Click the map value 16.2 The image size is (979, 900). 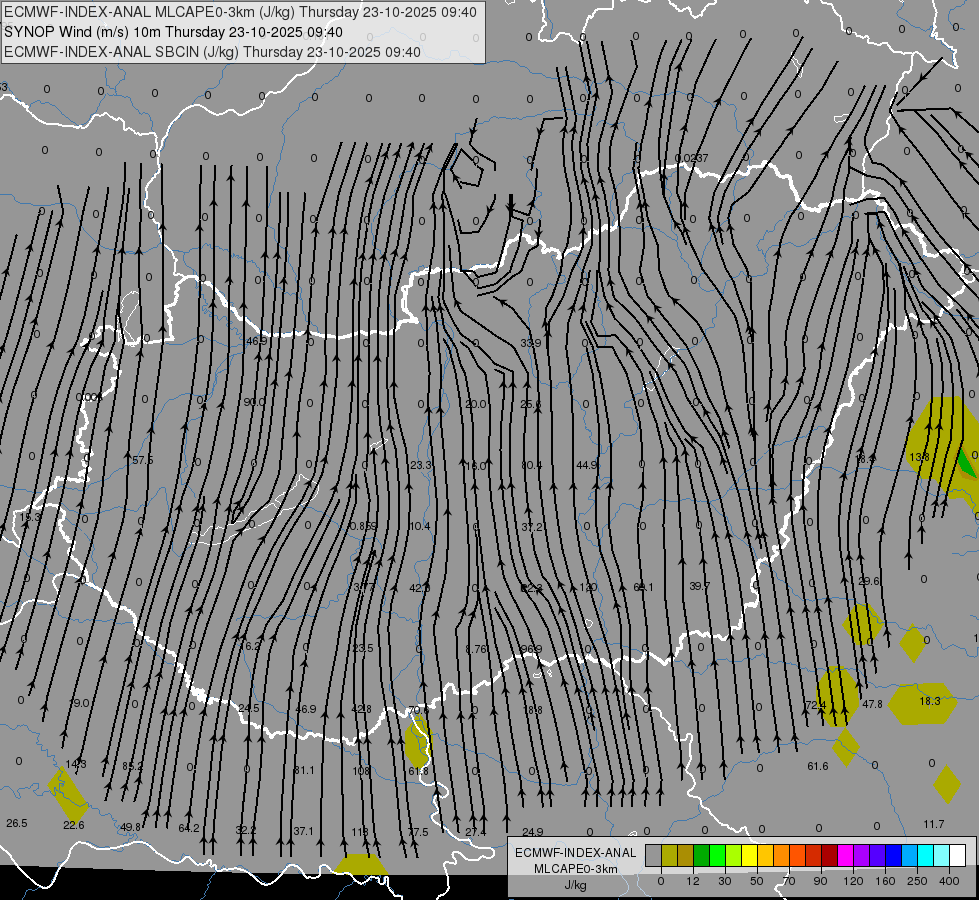[x=250, y=646]
